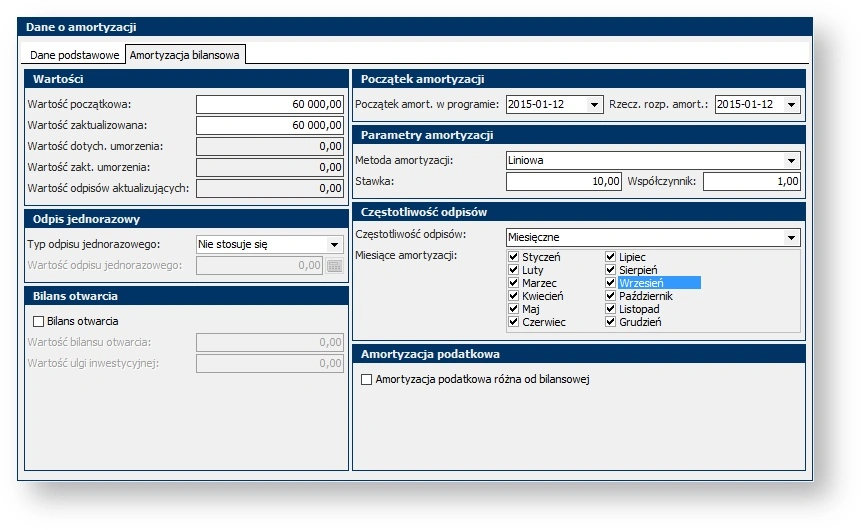Click the Wartość ulgi inwestycyjnej field
This screenshot has height=530, width=862.
(x=270, y=363)
